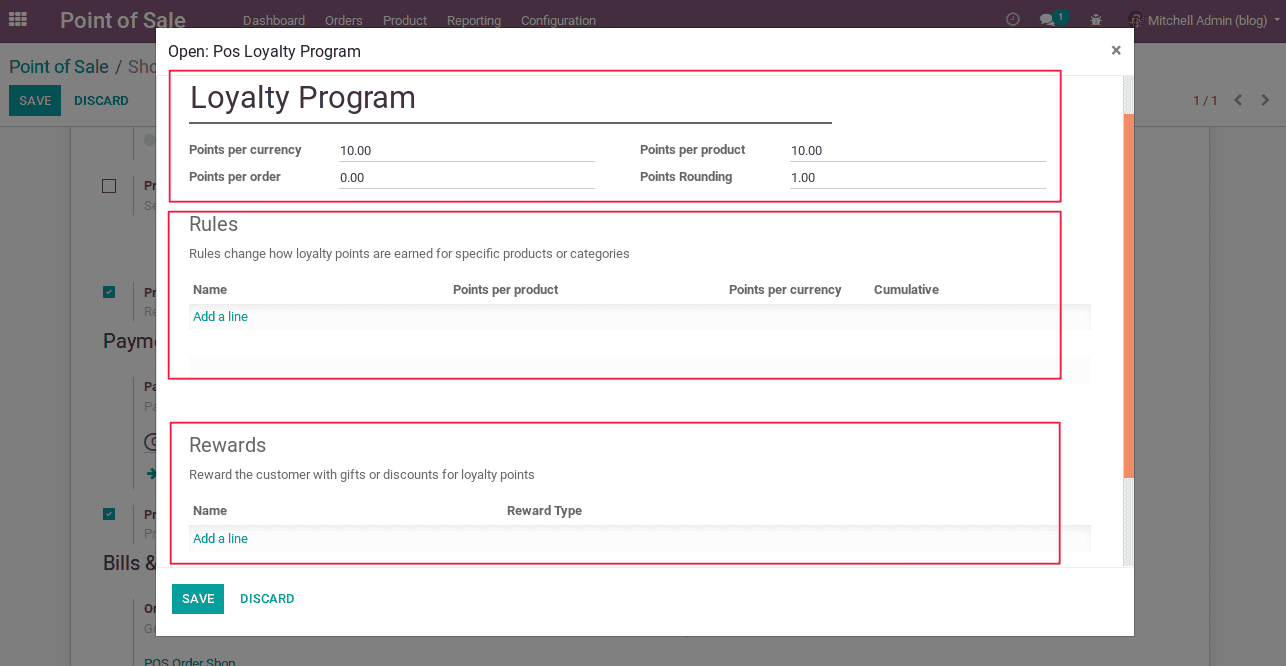Add a line under Rules
1286x666 pixels.
tap(220, 317)
